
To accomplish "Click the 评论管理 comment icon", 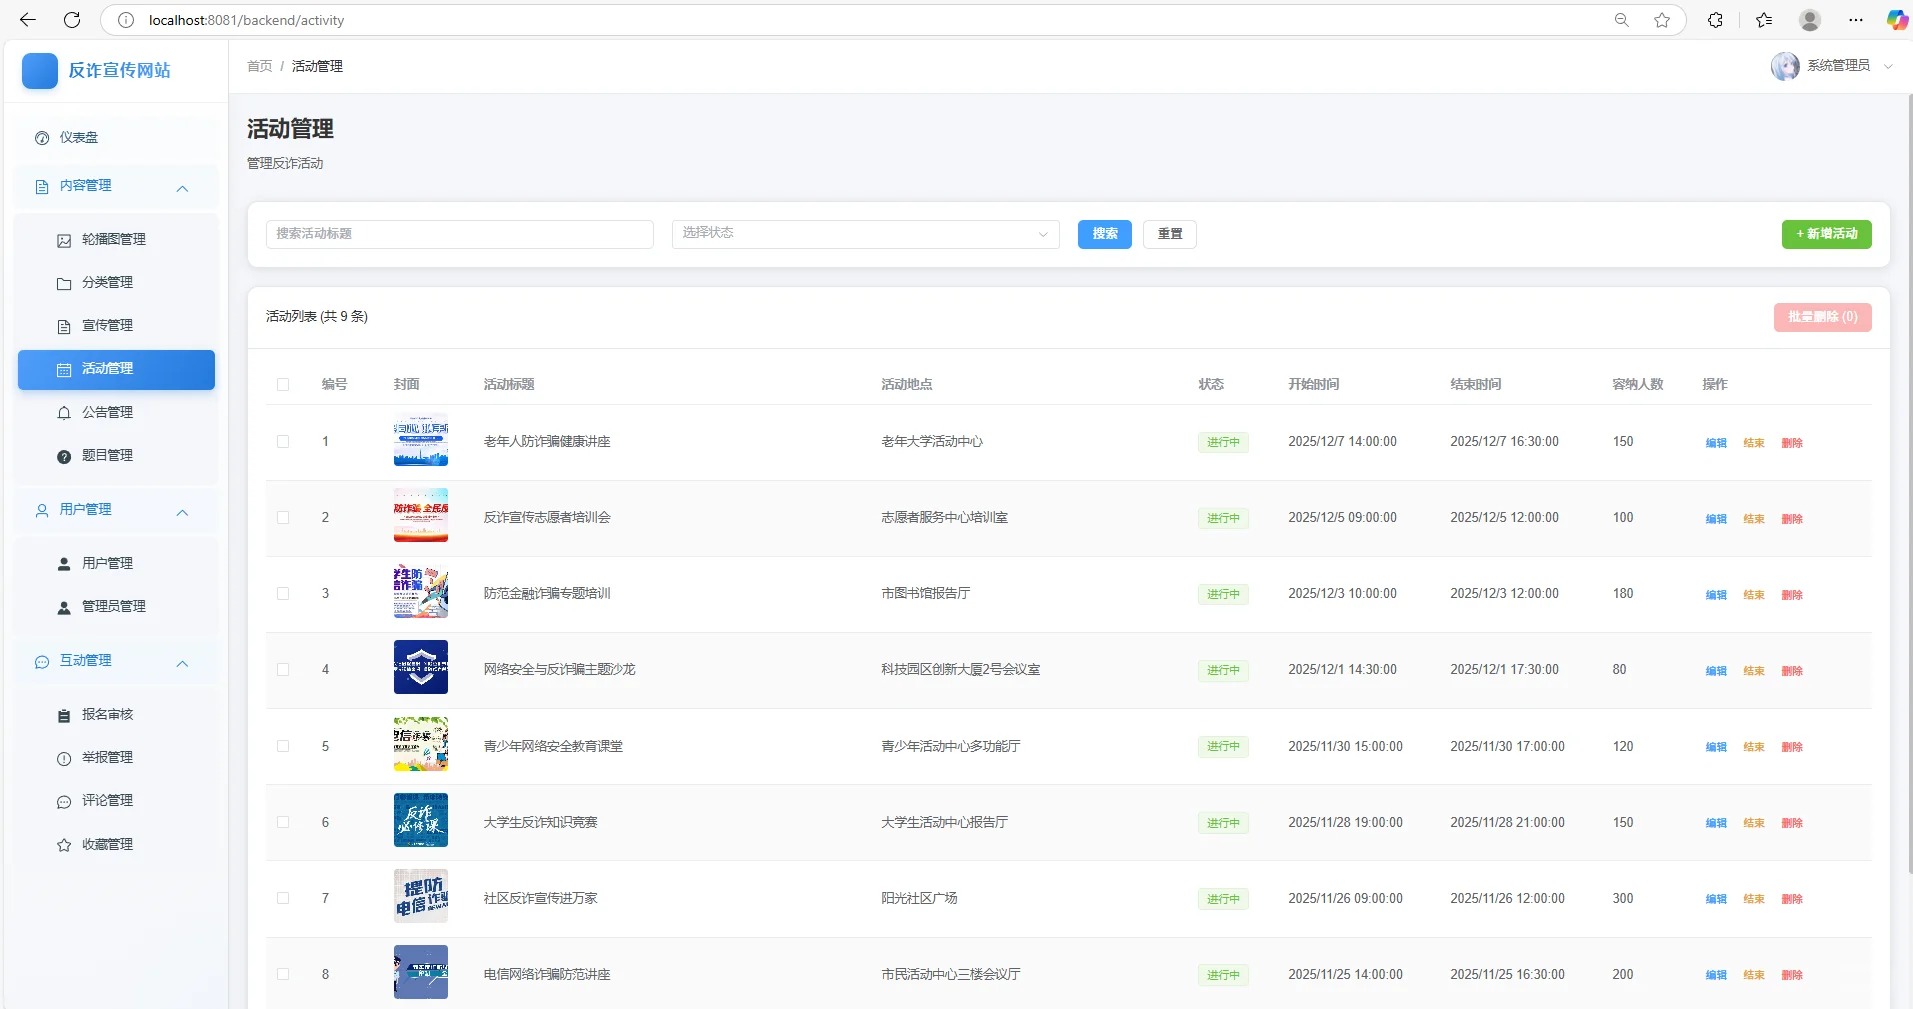I will click(x=64, y=800).
